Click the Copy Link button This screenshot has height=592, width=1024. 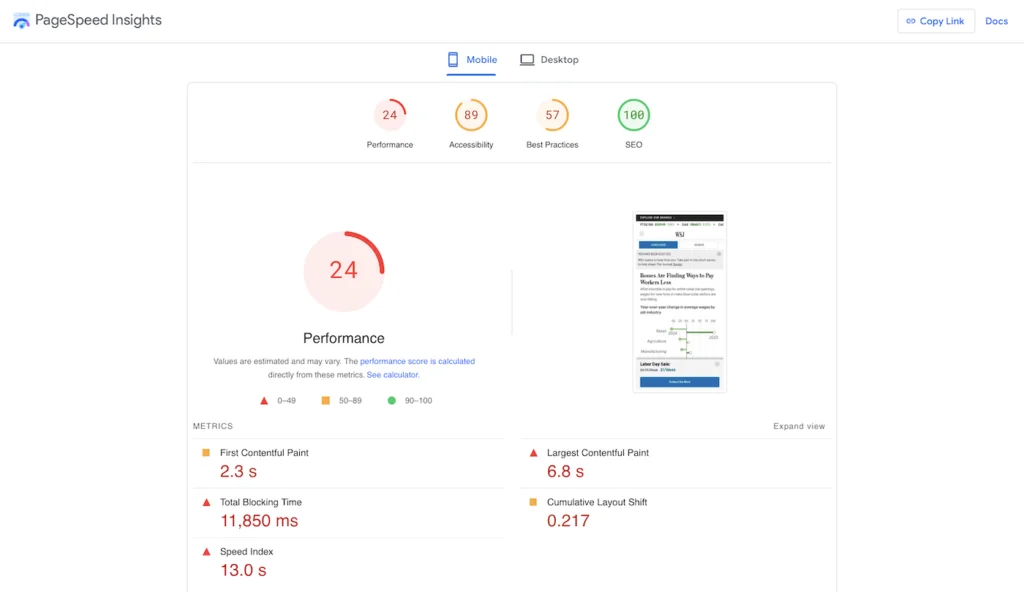936,21
